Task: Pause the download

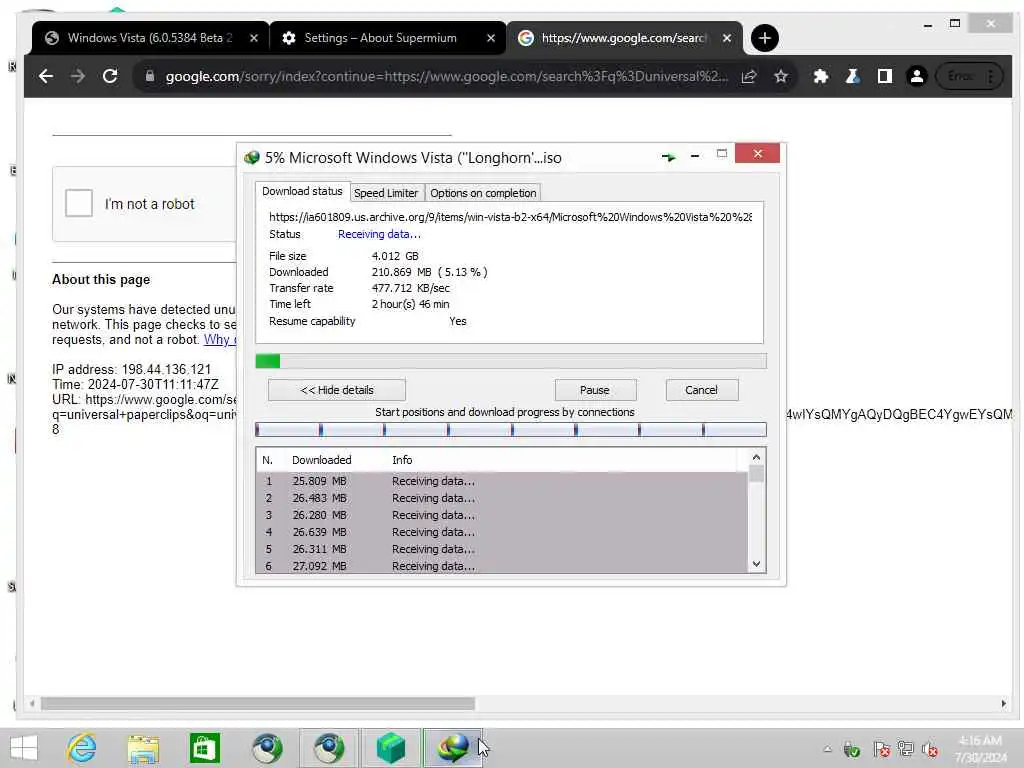Action: [x=595, y=390]
